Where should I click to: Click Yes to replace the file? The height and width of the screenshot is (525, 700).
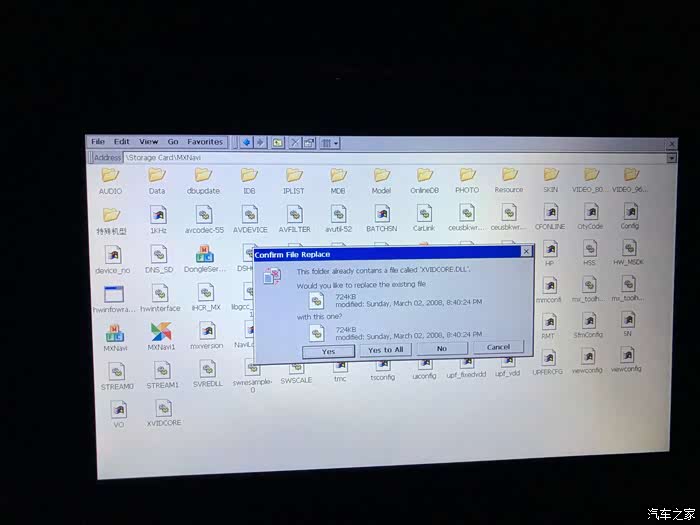tap(329, 351)
